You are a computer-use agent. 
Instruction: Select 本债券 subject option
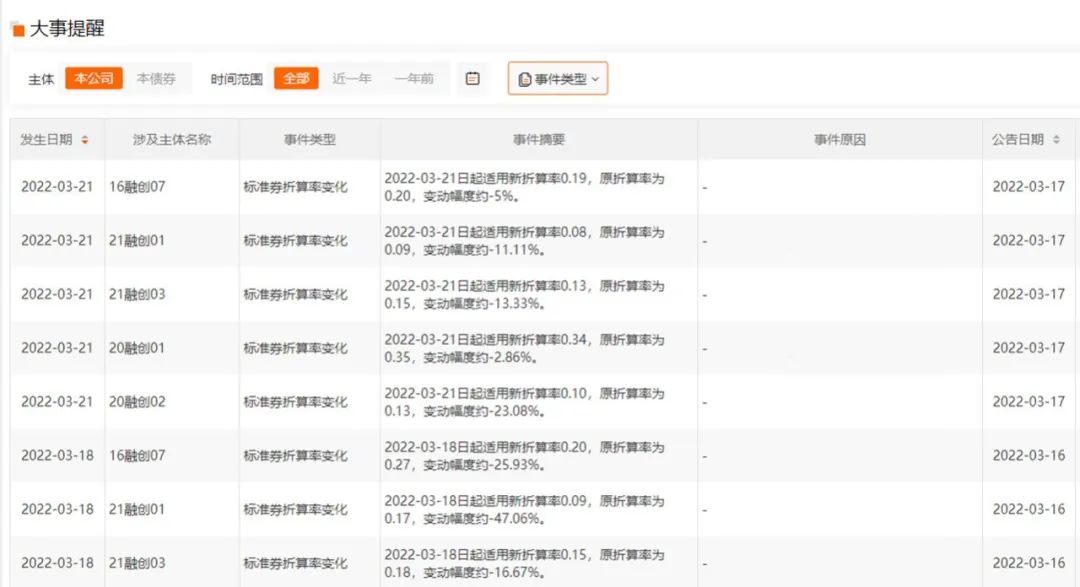pos(156,78)
